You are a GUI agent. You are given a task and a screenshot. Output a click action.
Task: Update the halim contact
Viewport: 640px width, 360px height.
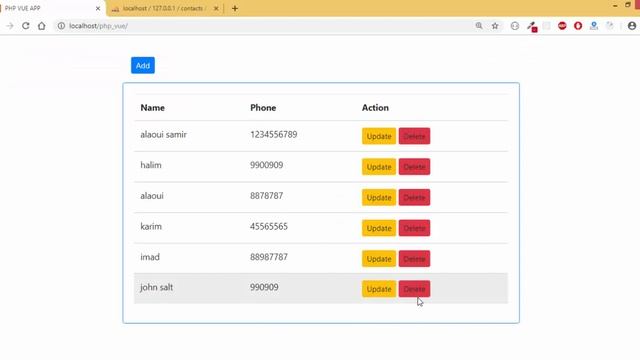coord(379,167)
